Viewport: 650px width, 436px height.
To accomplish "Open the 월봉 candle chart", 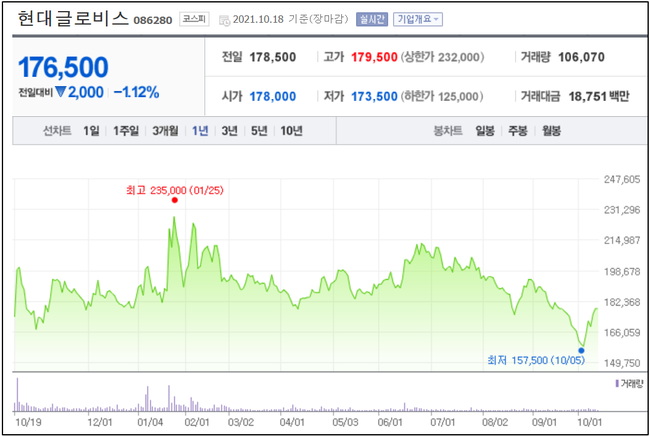I will [551, 131].
